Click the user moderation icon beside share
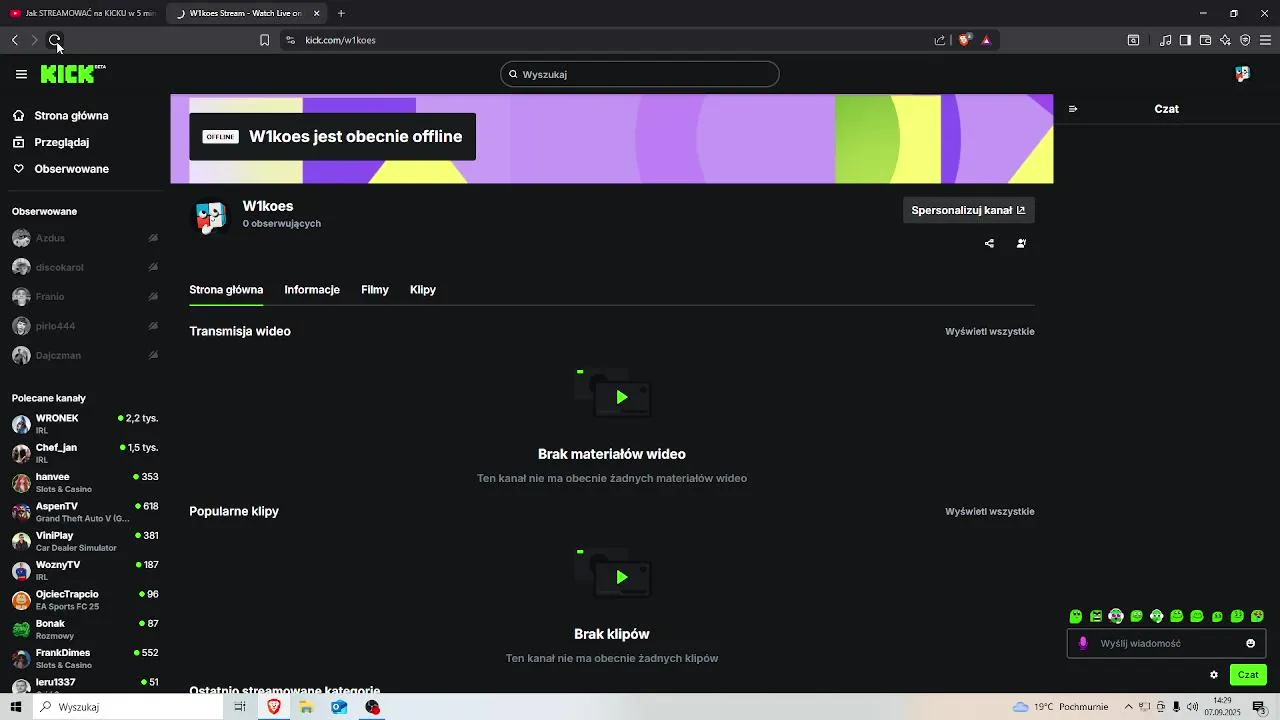The height and width of the screenshot is (720, 1280). pos(1021,243)
